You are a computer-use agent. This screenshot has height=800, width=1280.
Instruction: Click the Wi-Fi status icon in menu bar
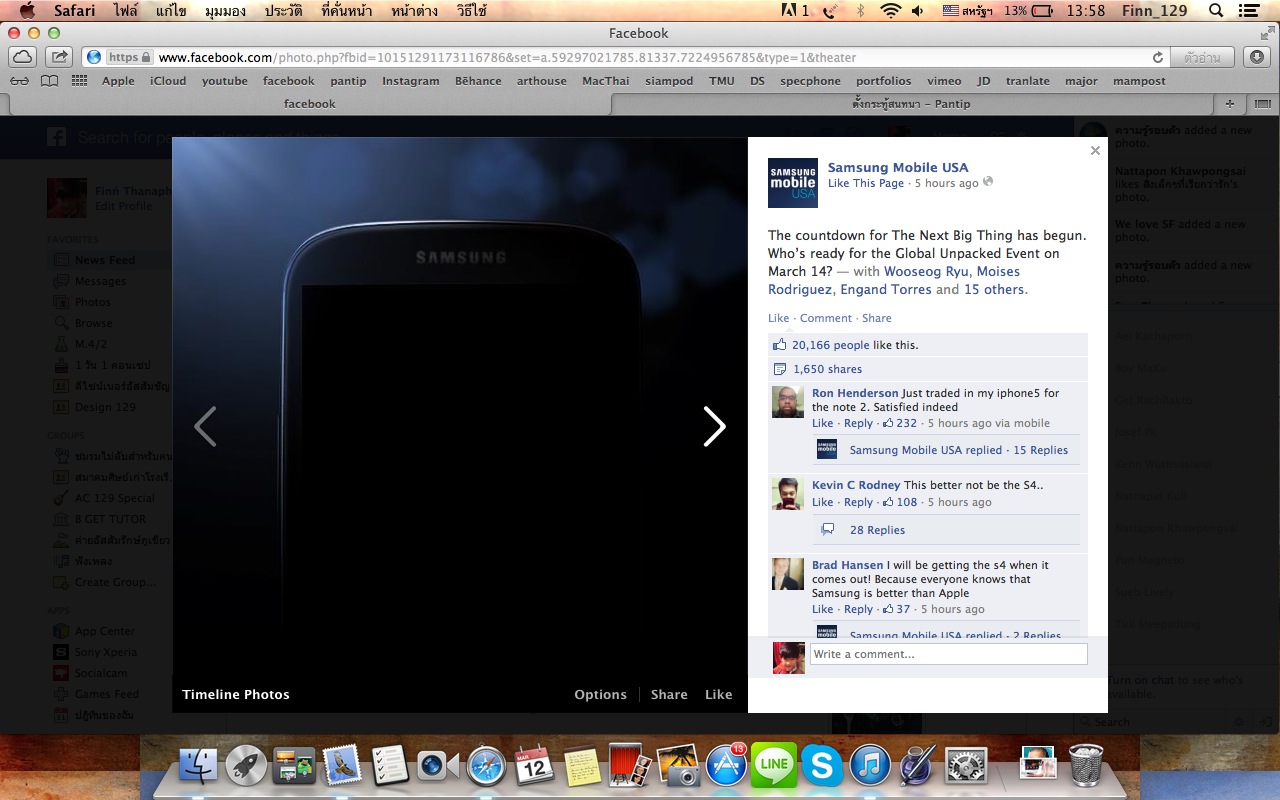pos(890,10)
